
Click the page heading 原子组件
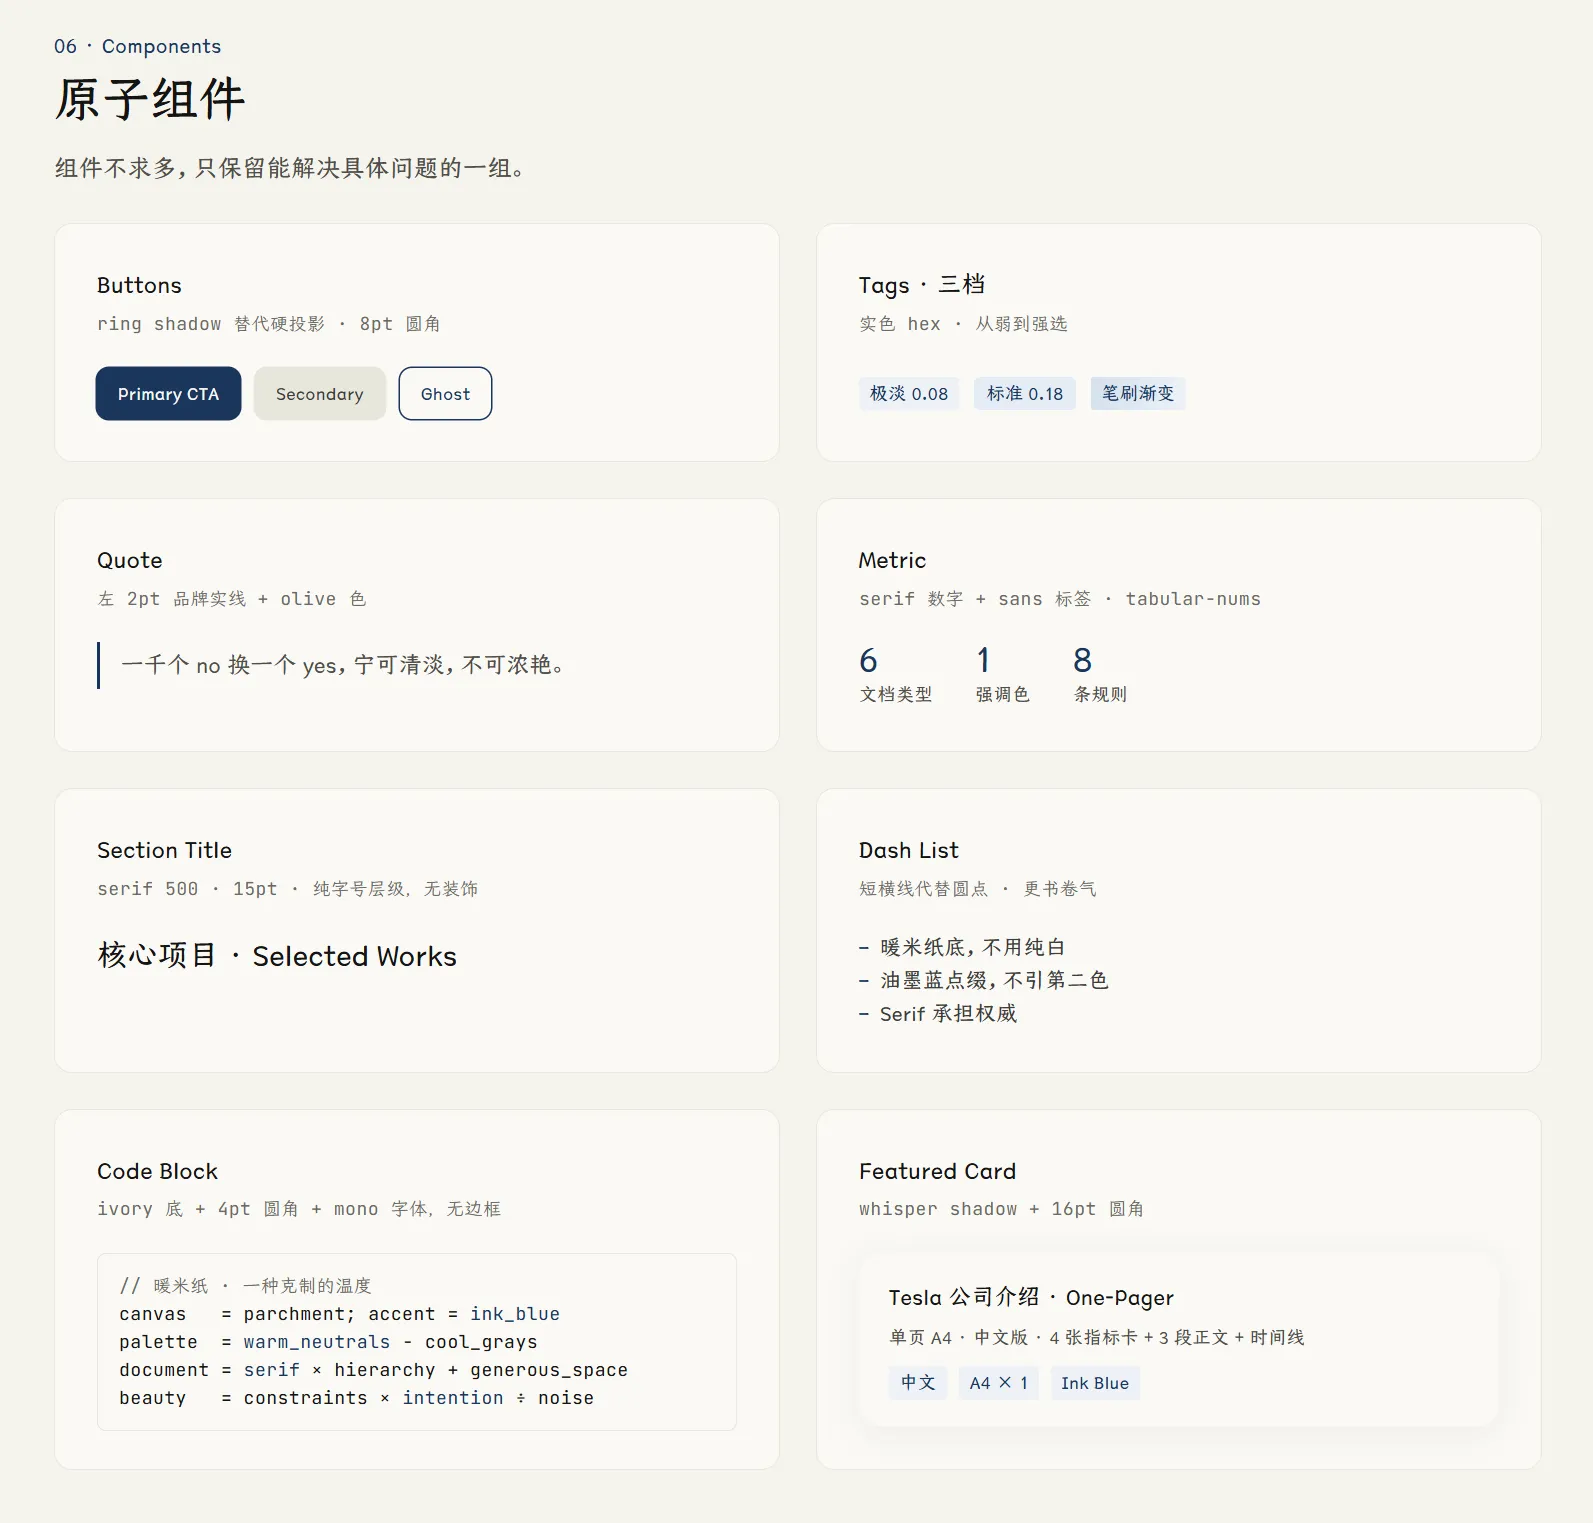[150, 100]
